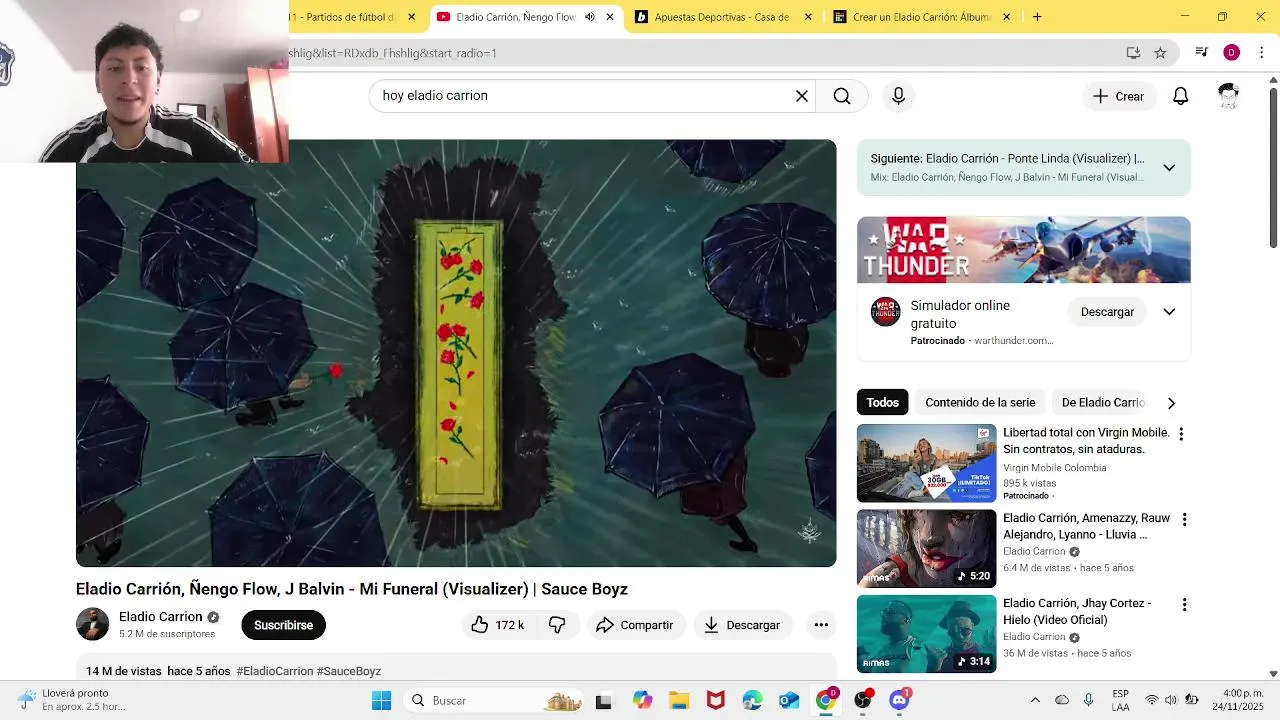Image resolution: width=1280 pixels, height=720 pixels.
Task: Open OBS Studio from the taskbar
Action: [x=863, y=700]
